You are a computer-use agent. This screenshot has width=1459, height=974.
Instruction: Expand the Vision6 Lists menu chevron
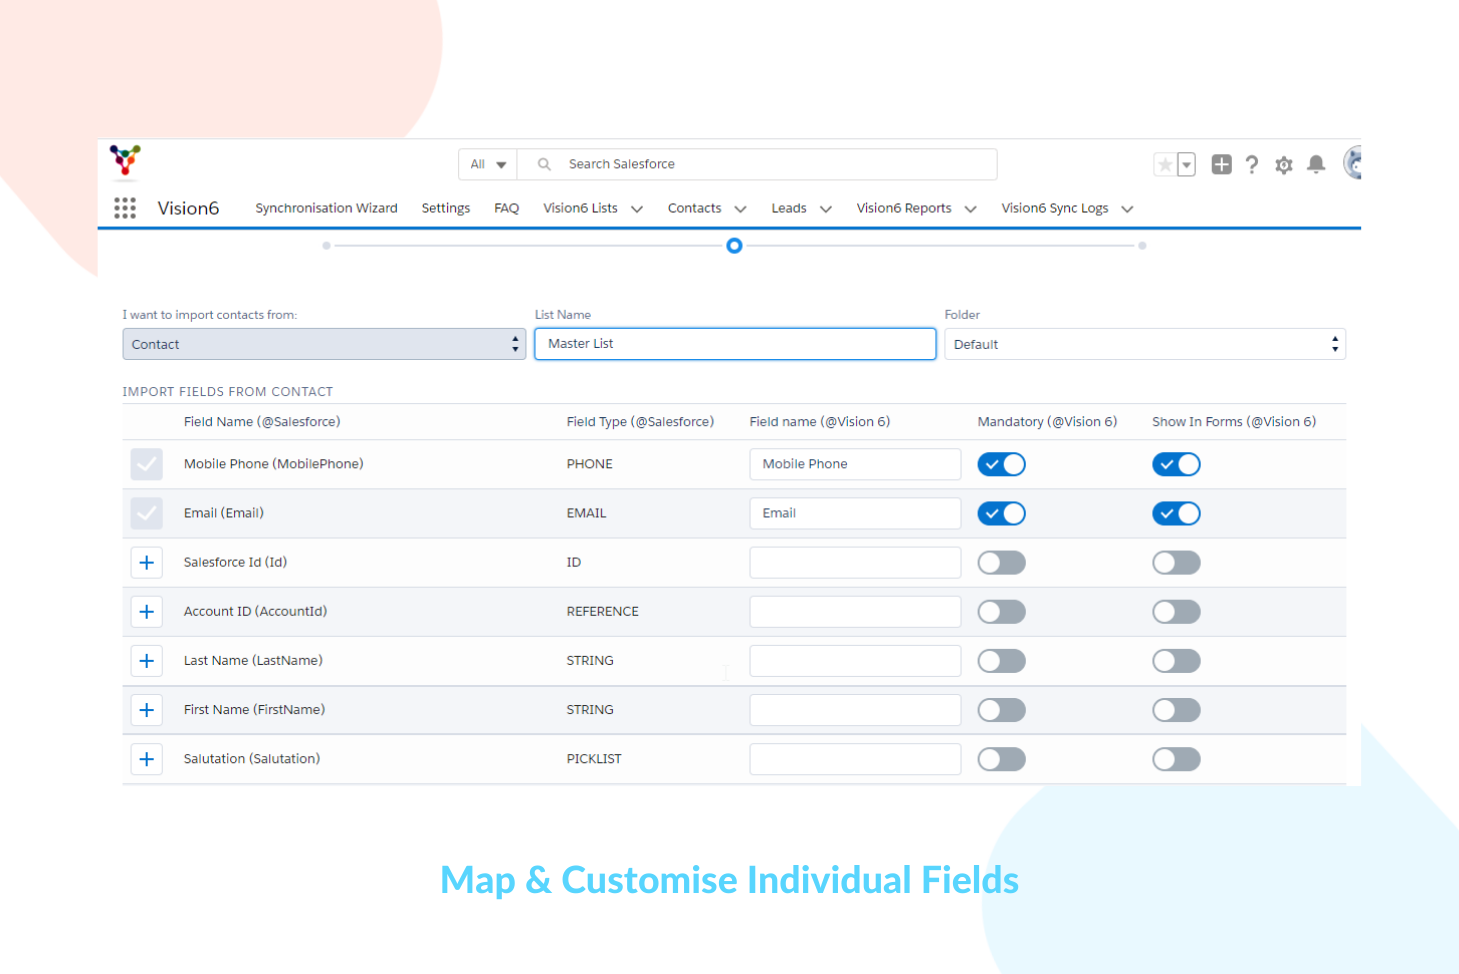[x=638, y=208]
